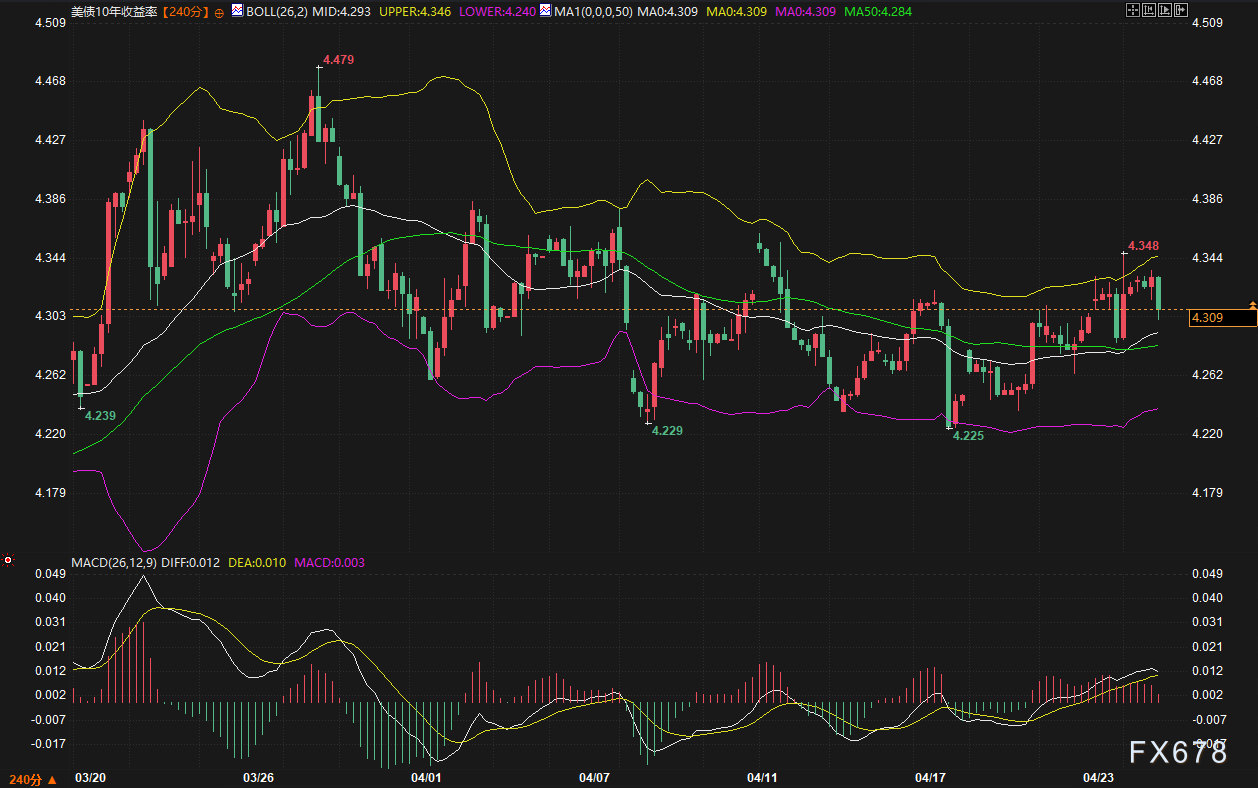Screen dimensions: 1258x788
Task: Click the 美债10年收益率 chart title
Action: [115, 10]
